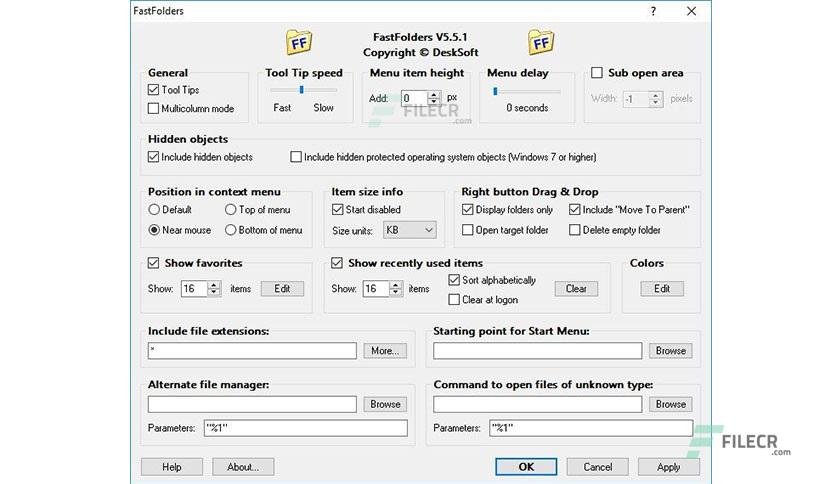
Task: Enable Delete empty folder checkbox
Action: coord(575,230)
